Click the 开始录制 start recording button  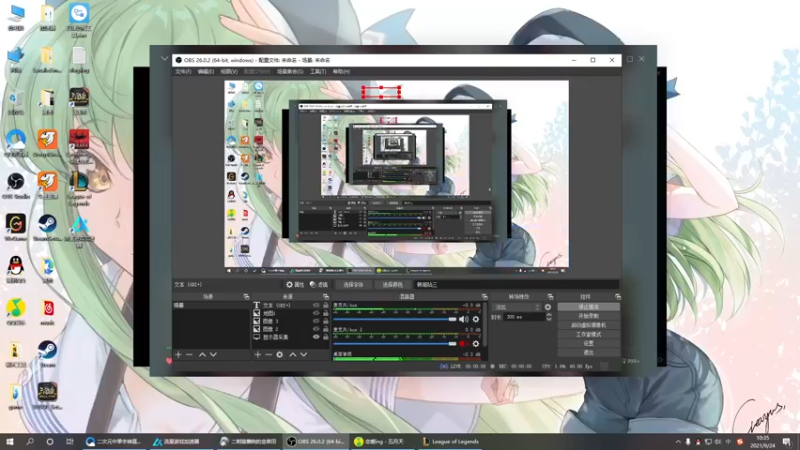(588, 316)
